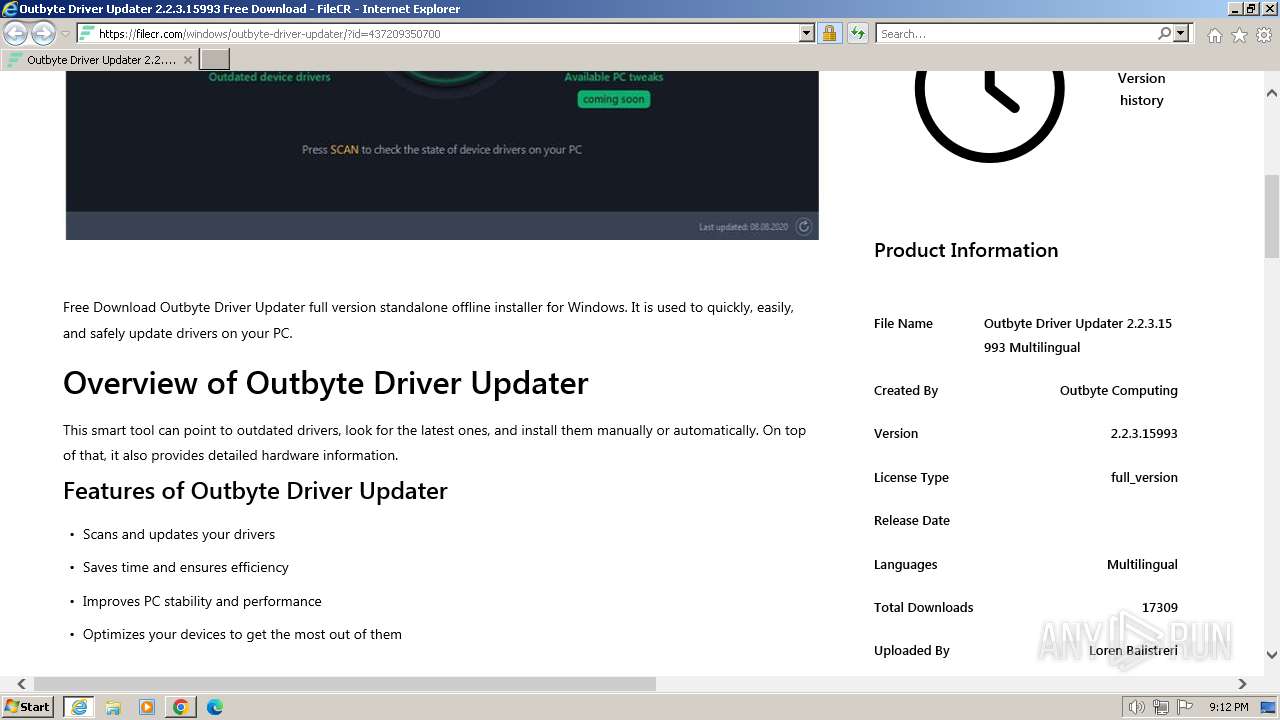Click the 'Overview of Outbyte Driver Updater' heading
The image size is (1280, 720).
point(326,383)
